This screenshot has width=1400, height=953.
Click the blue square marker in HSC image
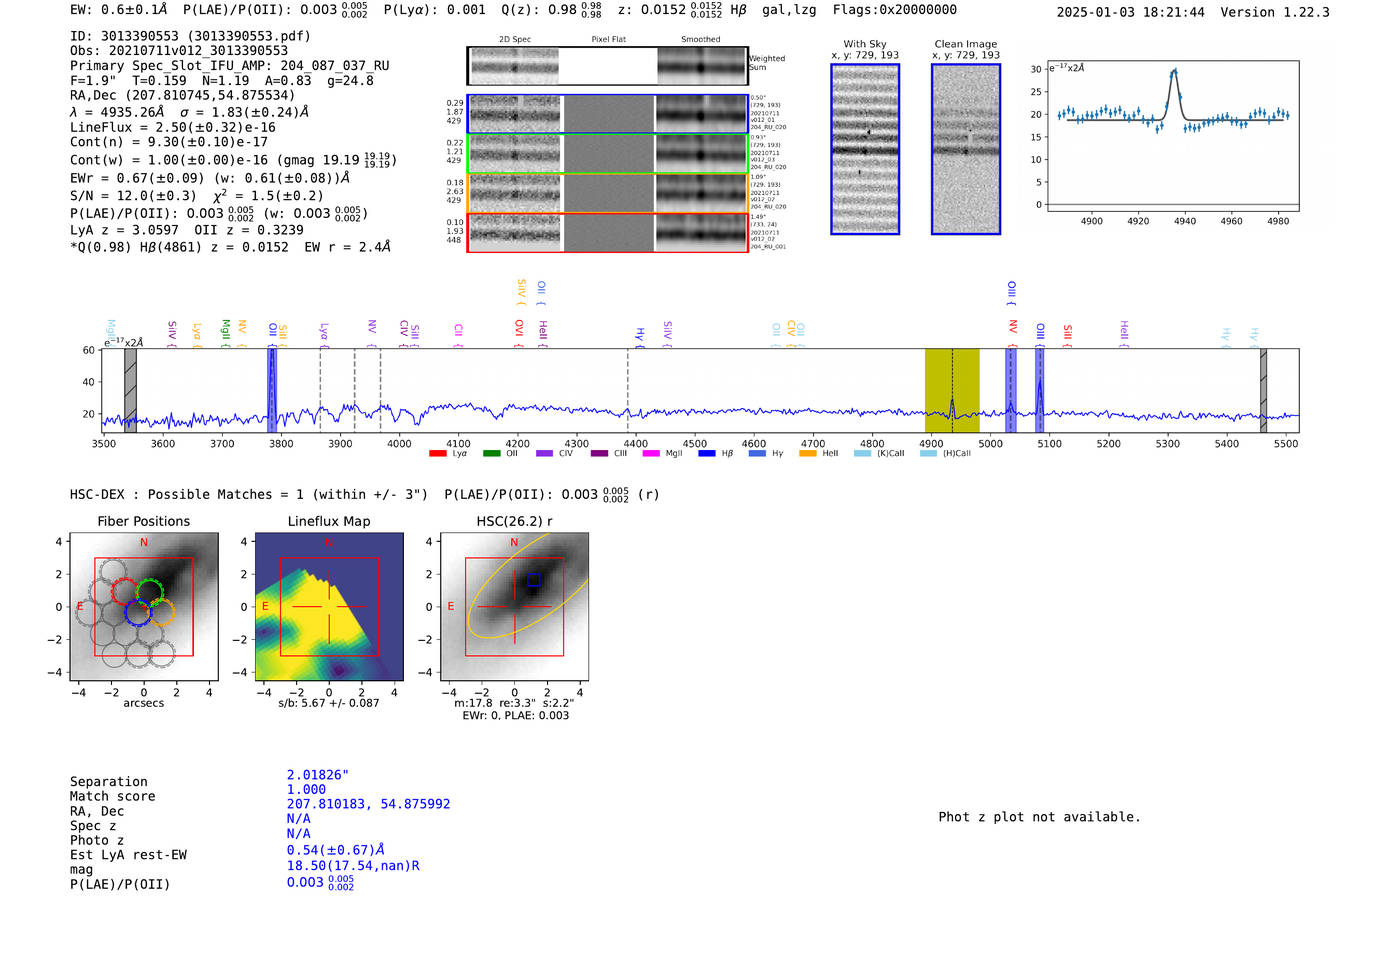534,580
